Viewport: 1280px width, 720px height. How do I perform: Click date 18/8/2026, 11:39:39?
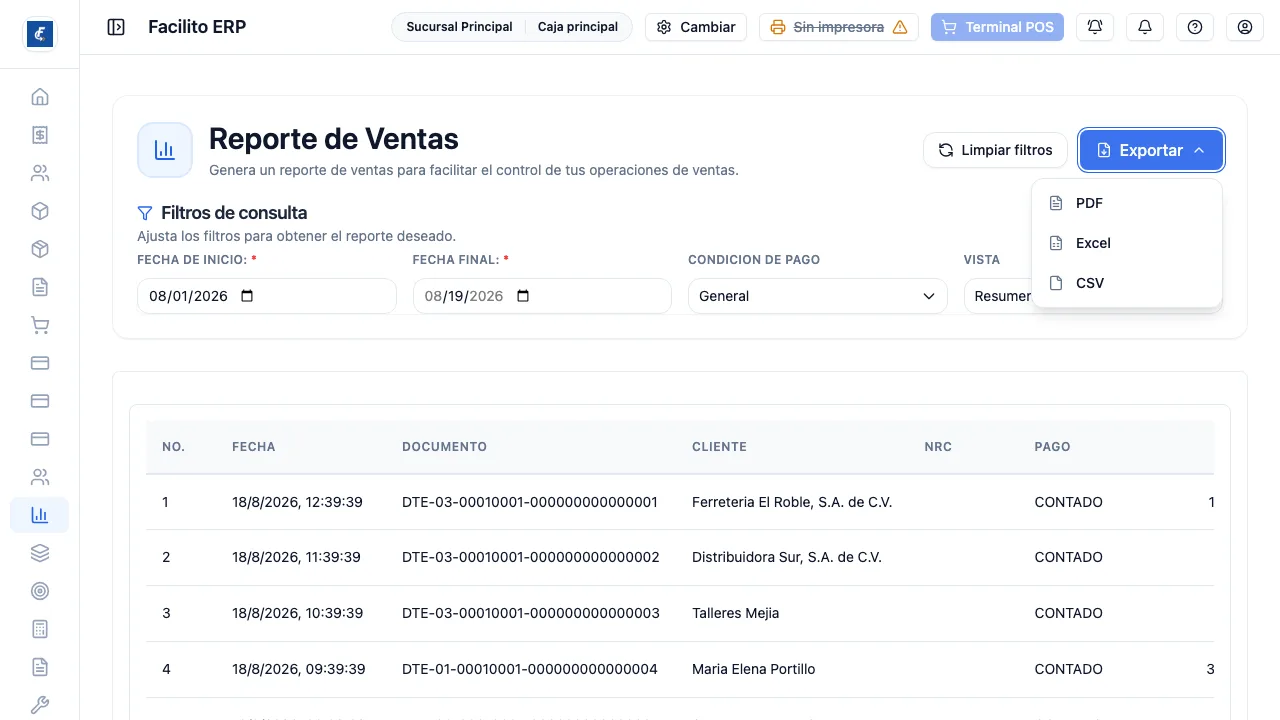[x=296, y=557]
